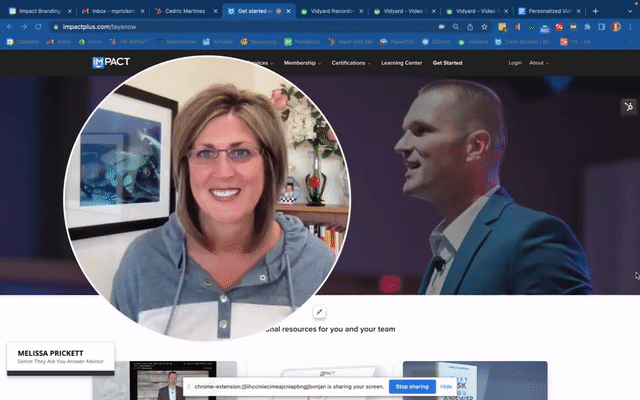Viewport: 640px width, 400px height.
Task: Open the Drive bookmark
Action: click(x=91, y=42)
